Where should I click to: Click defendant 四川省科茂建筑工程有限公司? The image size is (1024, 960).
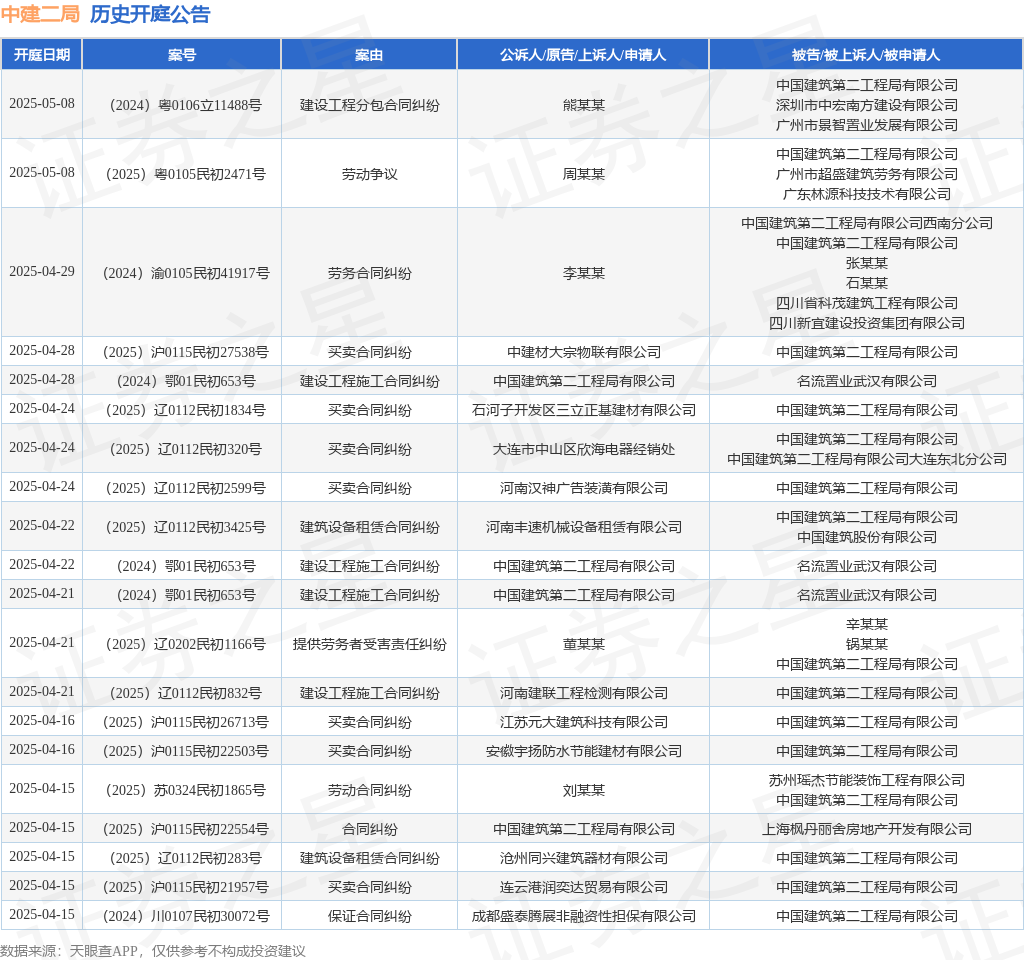point(867,303)
